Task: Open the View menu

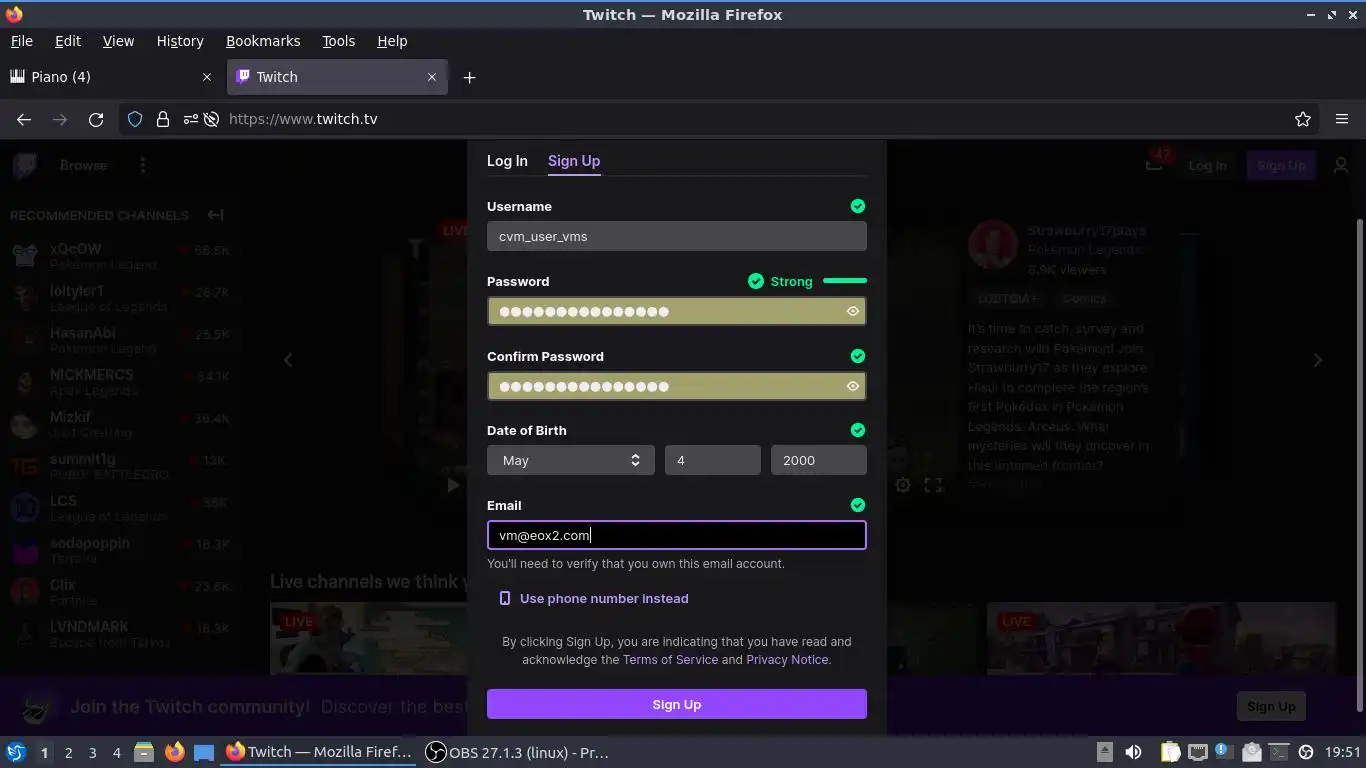Action: (x=118, y=41)
